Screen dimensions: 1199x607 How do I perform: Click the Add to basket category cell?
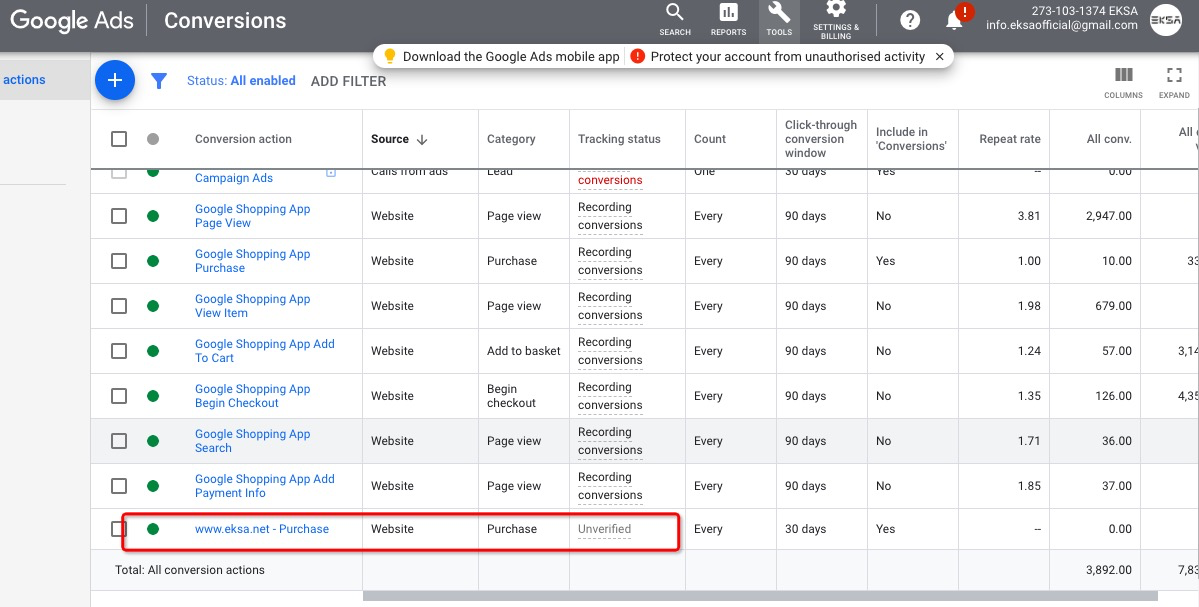tap(524, 351)
